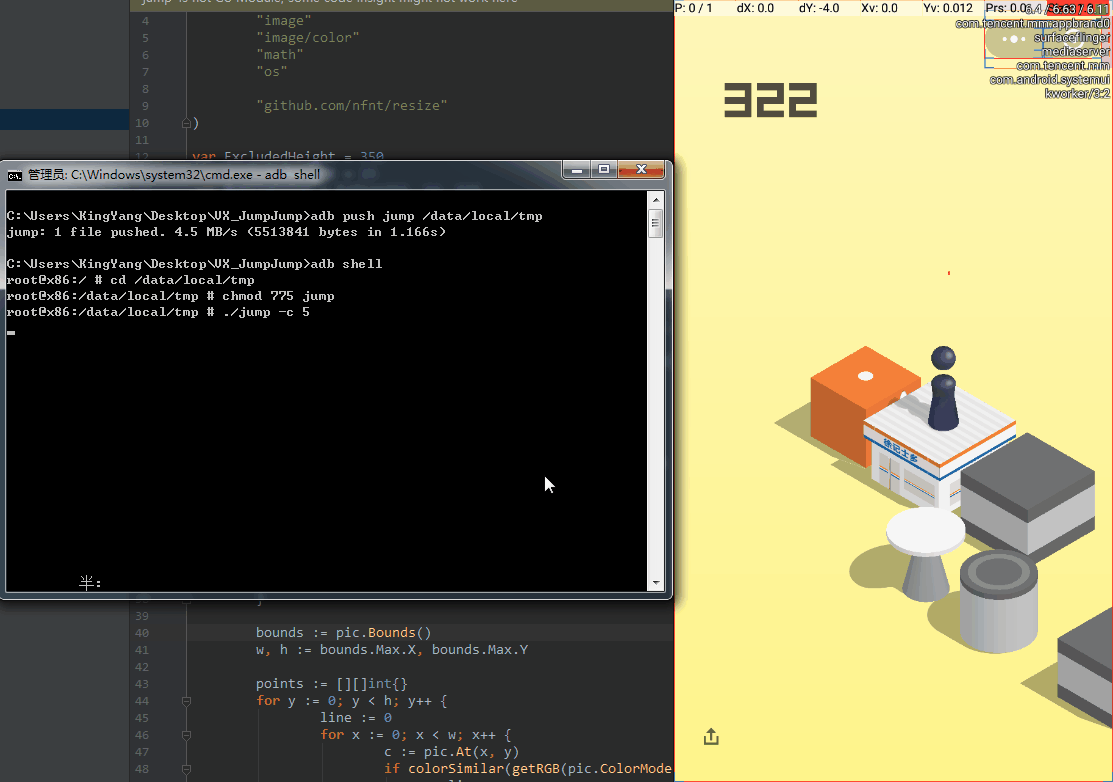
Task: Click the 322 score display
Action: (x=770, y=101)
